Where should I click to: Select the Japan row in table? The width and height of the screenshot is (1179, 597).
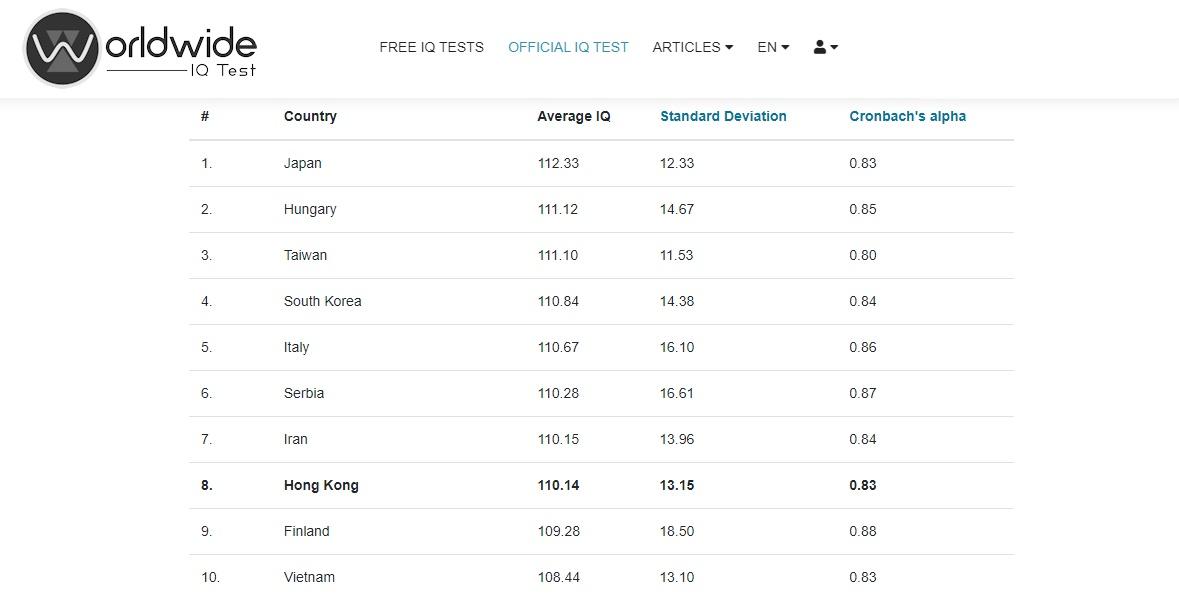(302, 163)
